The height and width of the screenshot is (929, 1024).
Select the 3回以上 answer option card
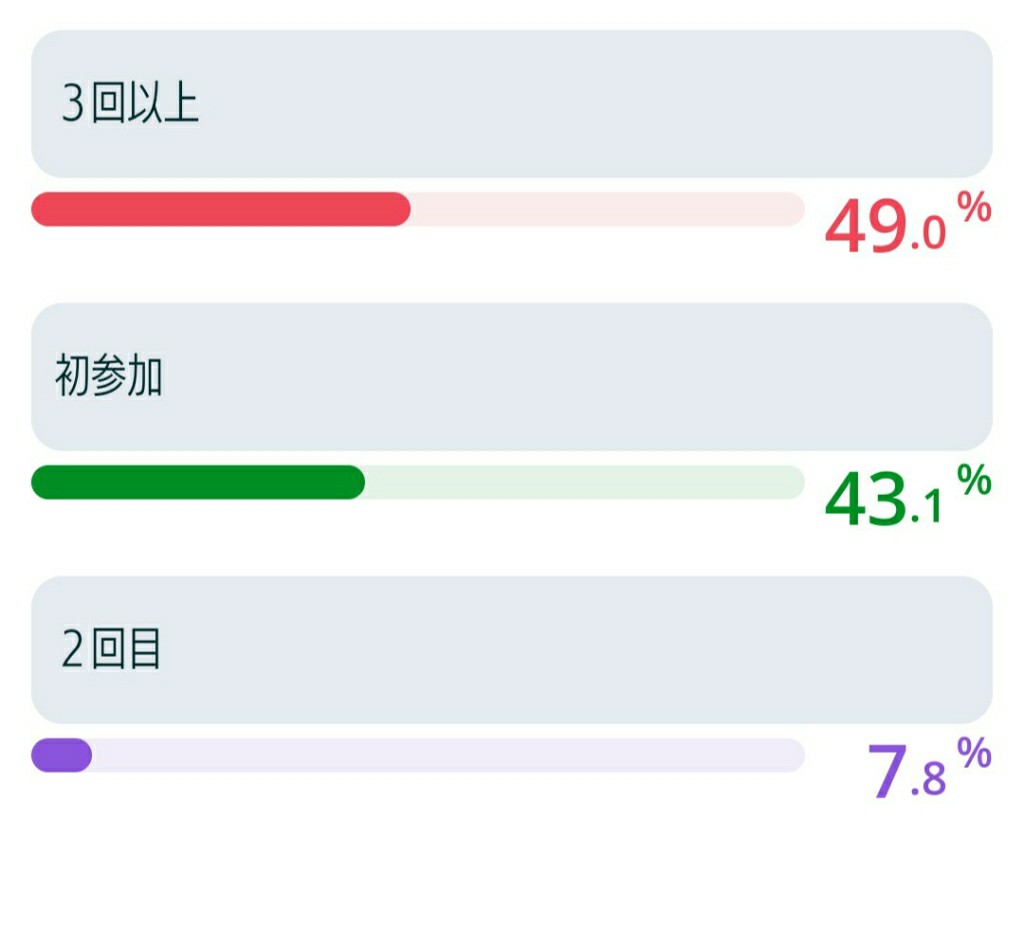tap(512, 104)
